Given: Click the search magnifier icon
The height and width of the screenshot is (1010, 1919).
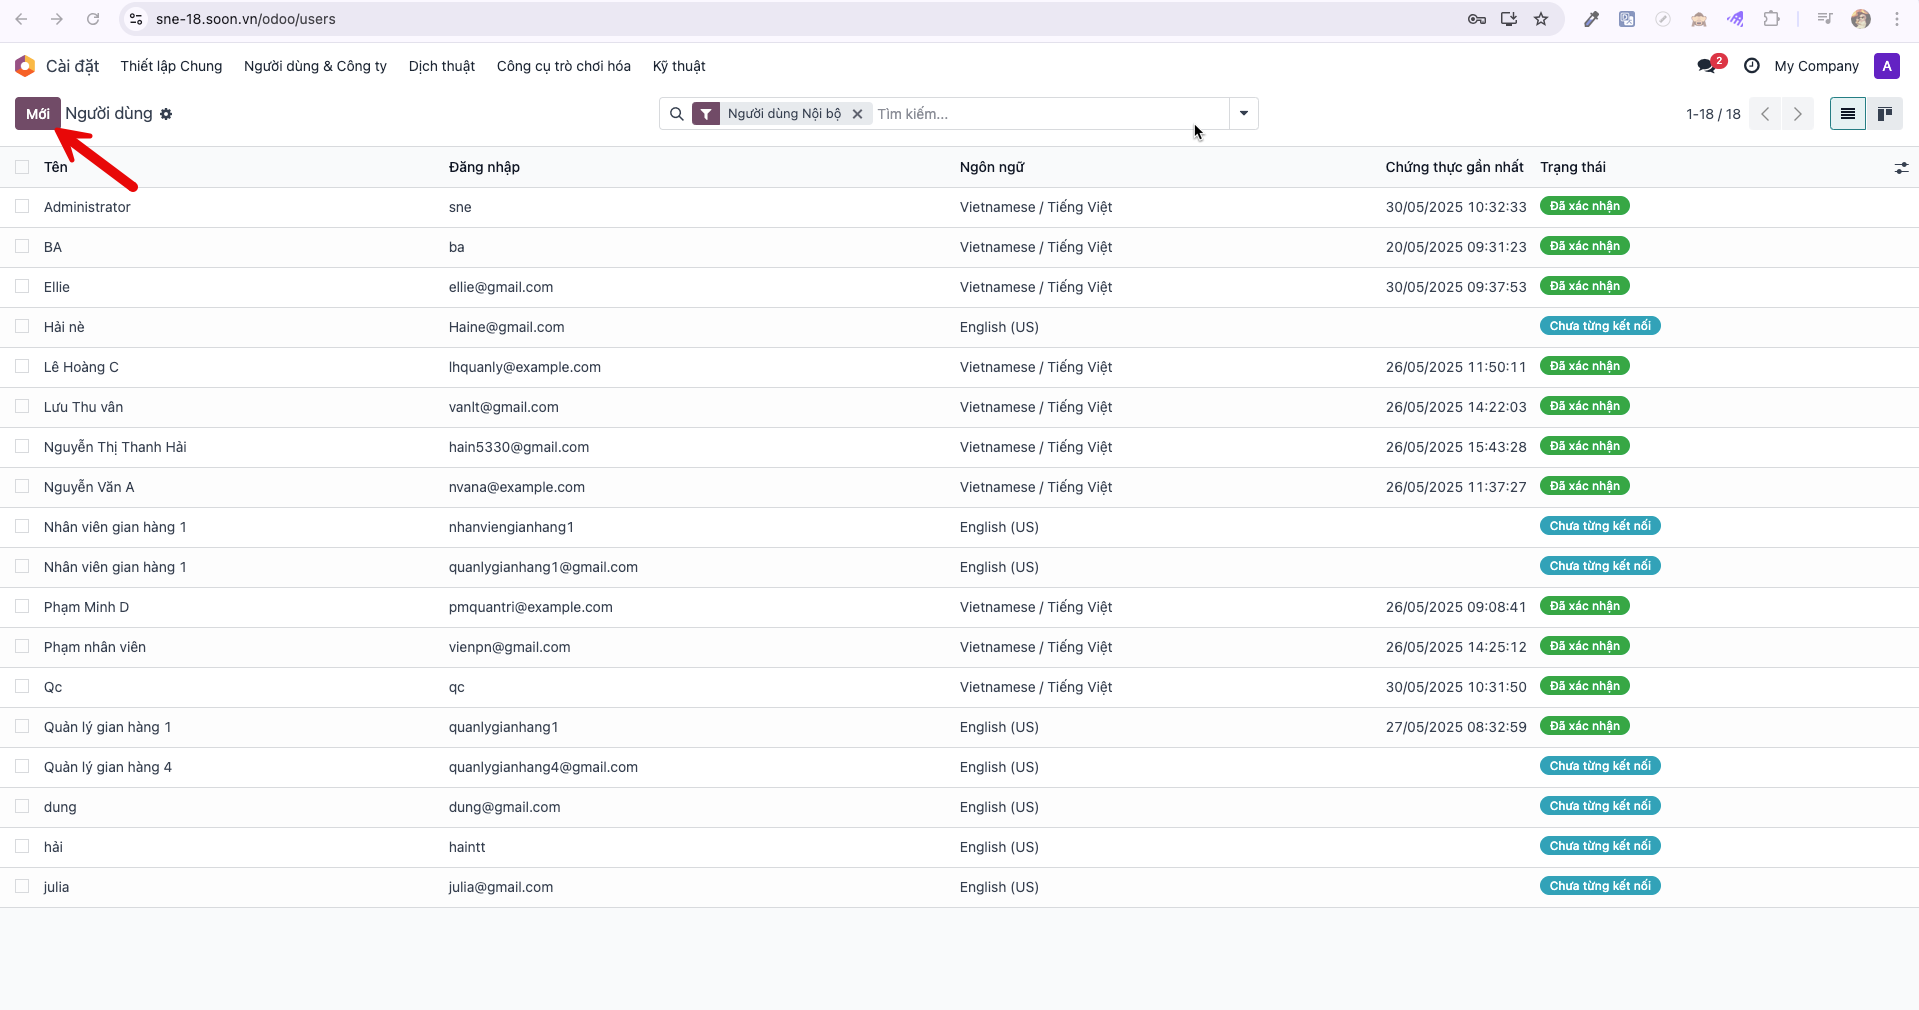Looking at the screenshot, I should (x=677, y=114).
